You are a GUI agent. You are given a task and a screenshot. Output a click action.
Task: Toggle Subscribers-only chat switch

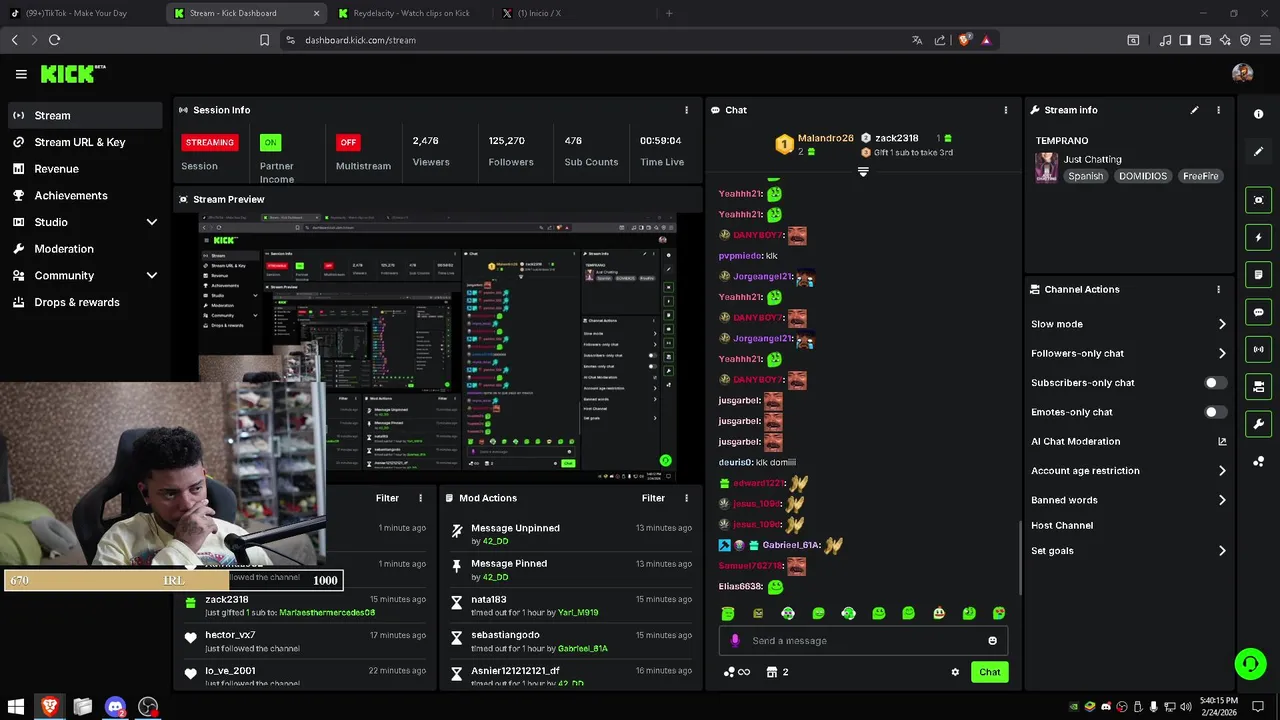1215,383
